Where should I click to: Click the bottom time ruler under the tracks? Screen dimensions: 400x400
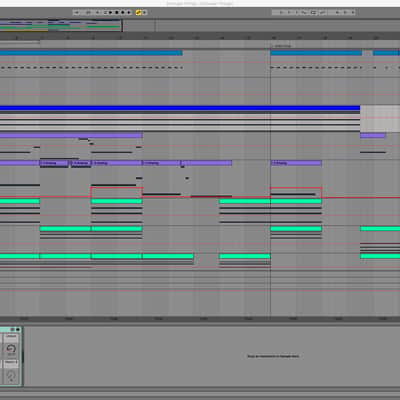pos(200,319)
